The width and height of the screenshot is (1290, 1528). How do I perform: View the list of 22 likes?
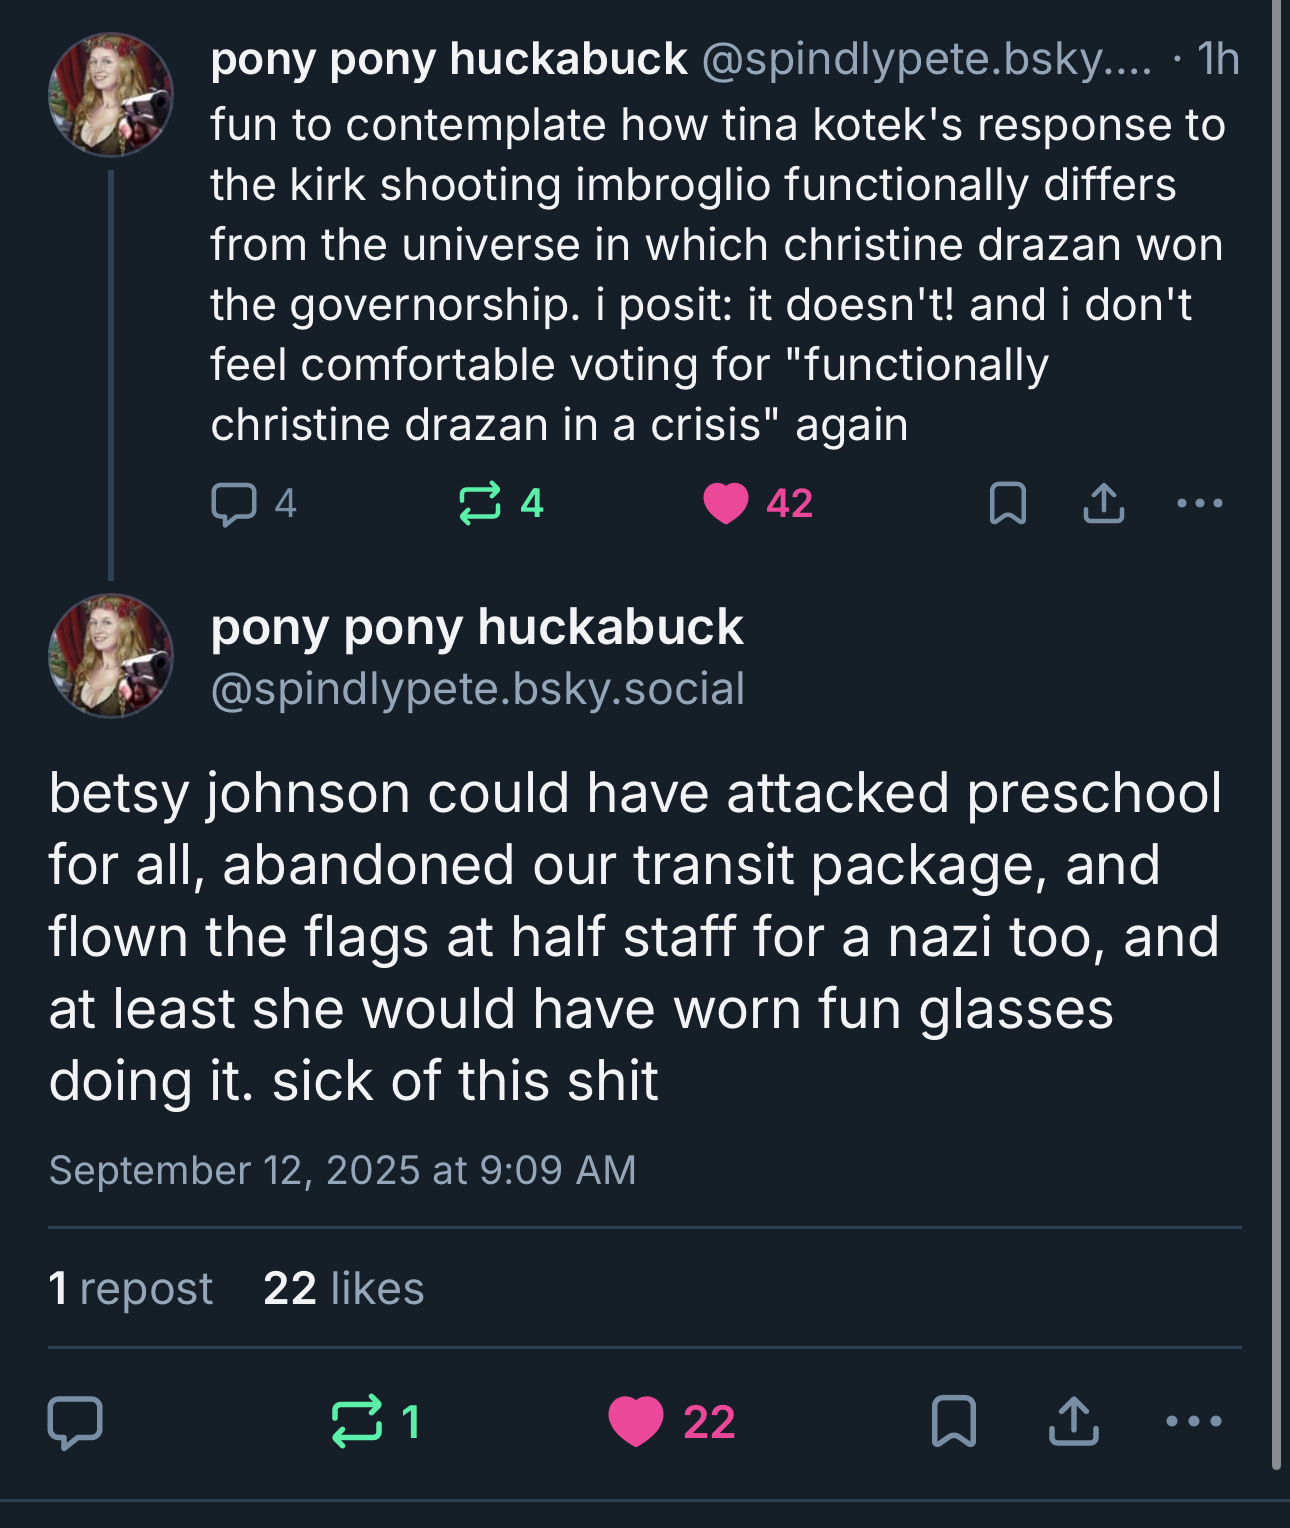(x=343, y=1288)
